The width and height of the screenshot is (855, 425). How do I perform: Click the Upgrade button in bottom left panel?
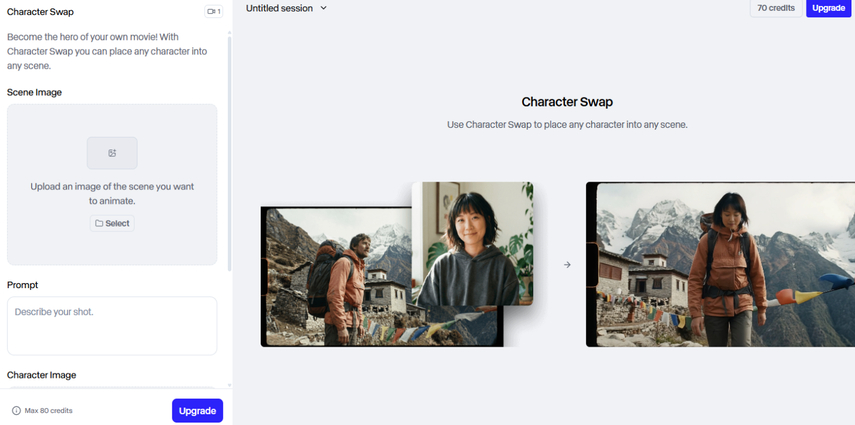197,411
